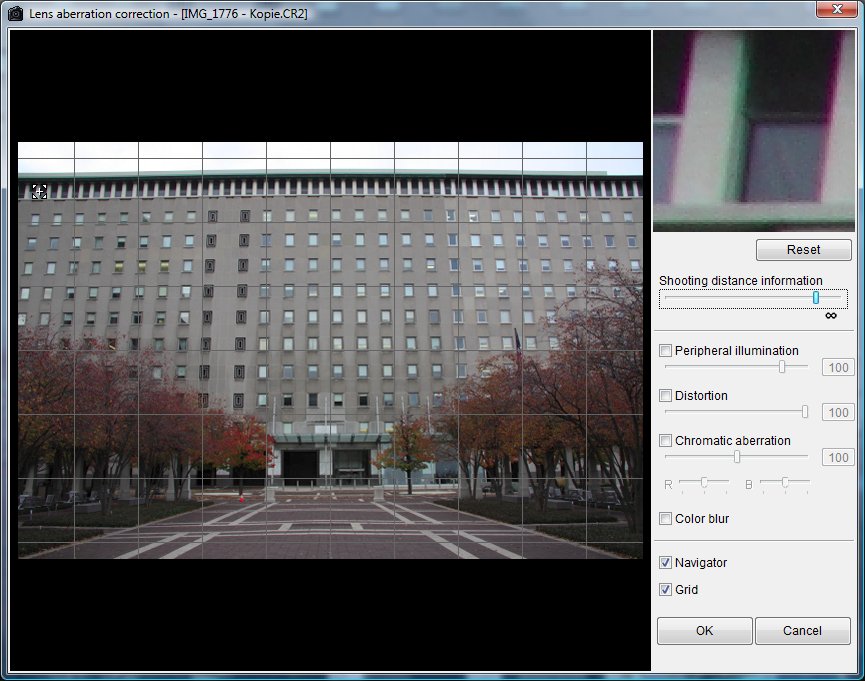
Task: Tick the Color blur checkbox
Action: point(666,519)
